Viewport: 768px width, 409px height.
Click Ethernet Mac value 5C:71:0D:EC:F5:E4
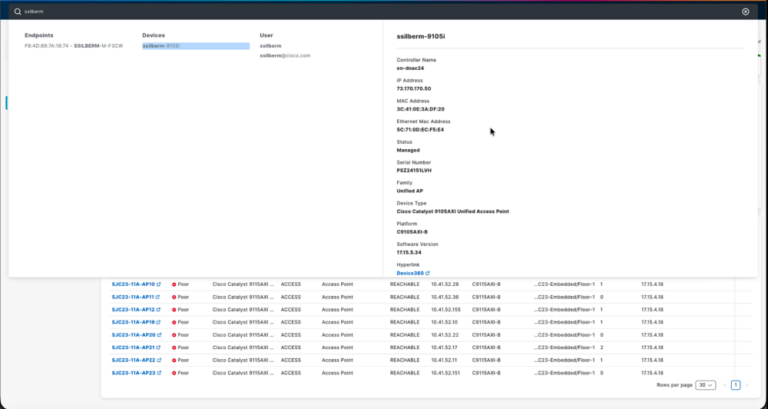tap(420, 130)
